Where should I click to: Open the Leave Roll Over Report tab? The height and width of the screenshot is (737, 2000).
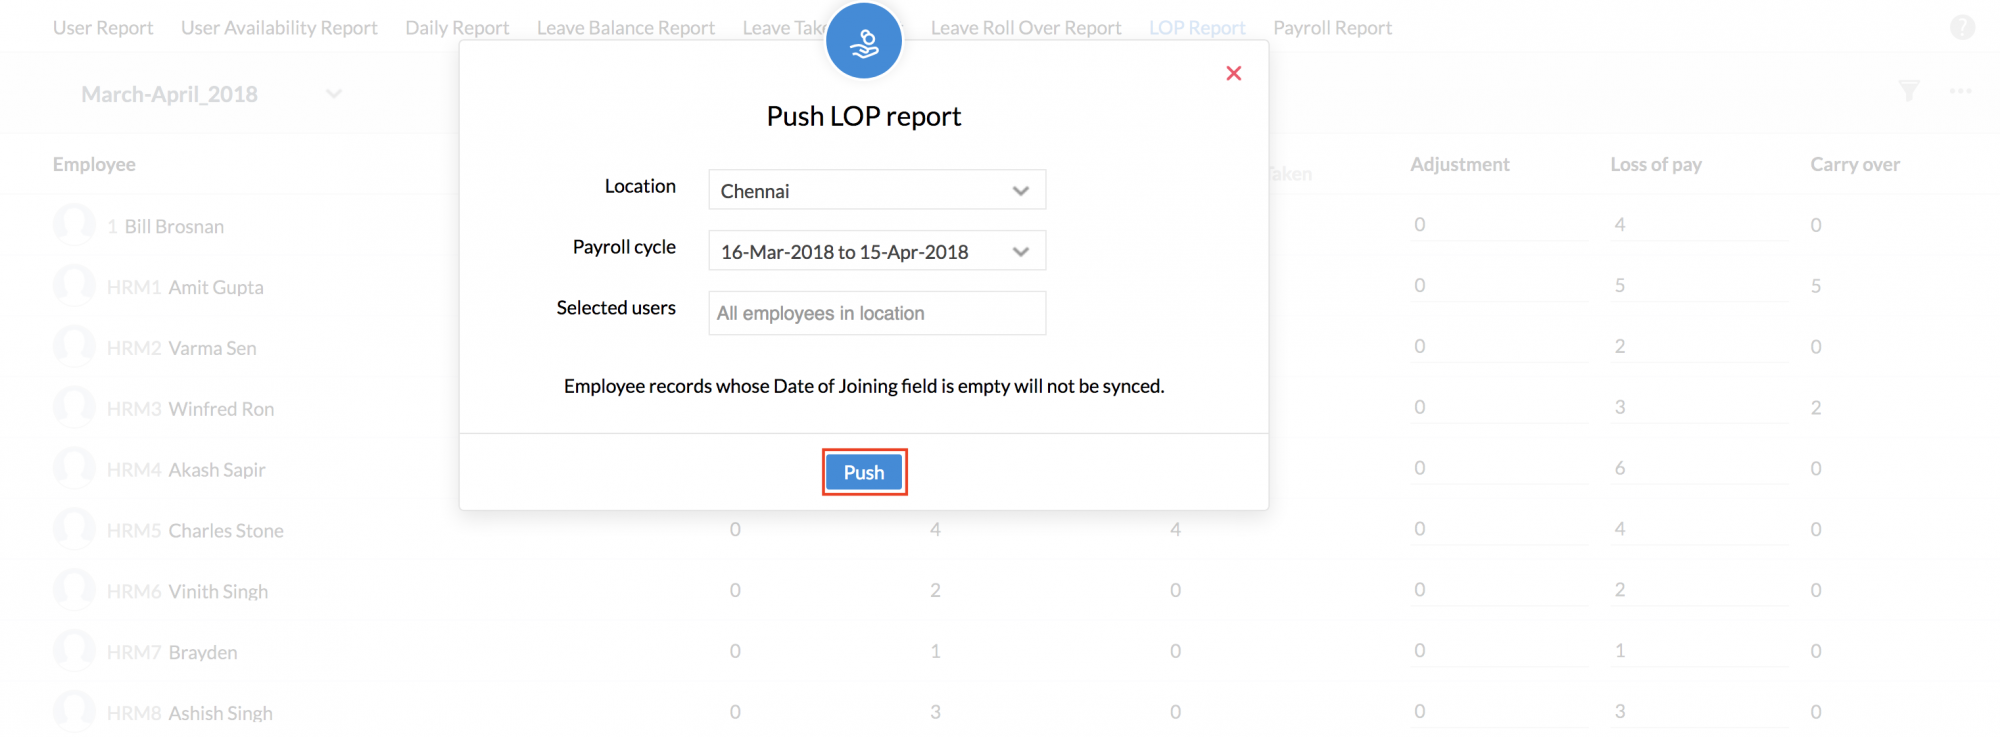click(1026, 28)
